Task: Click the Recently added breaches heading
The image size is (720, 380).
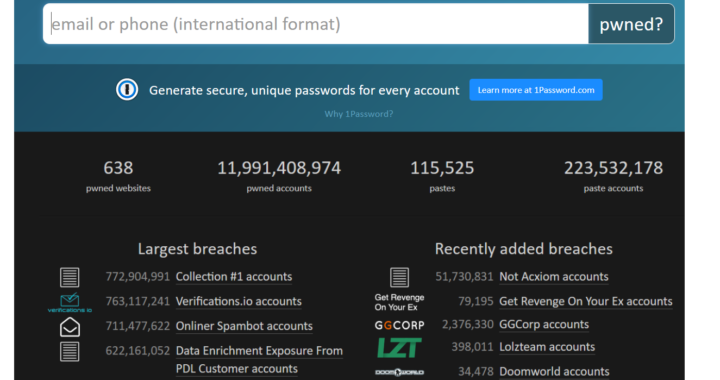Action: point(523,249)
